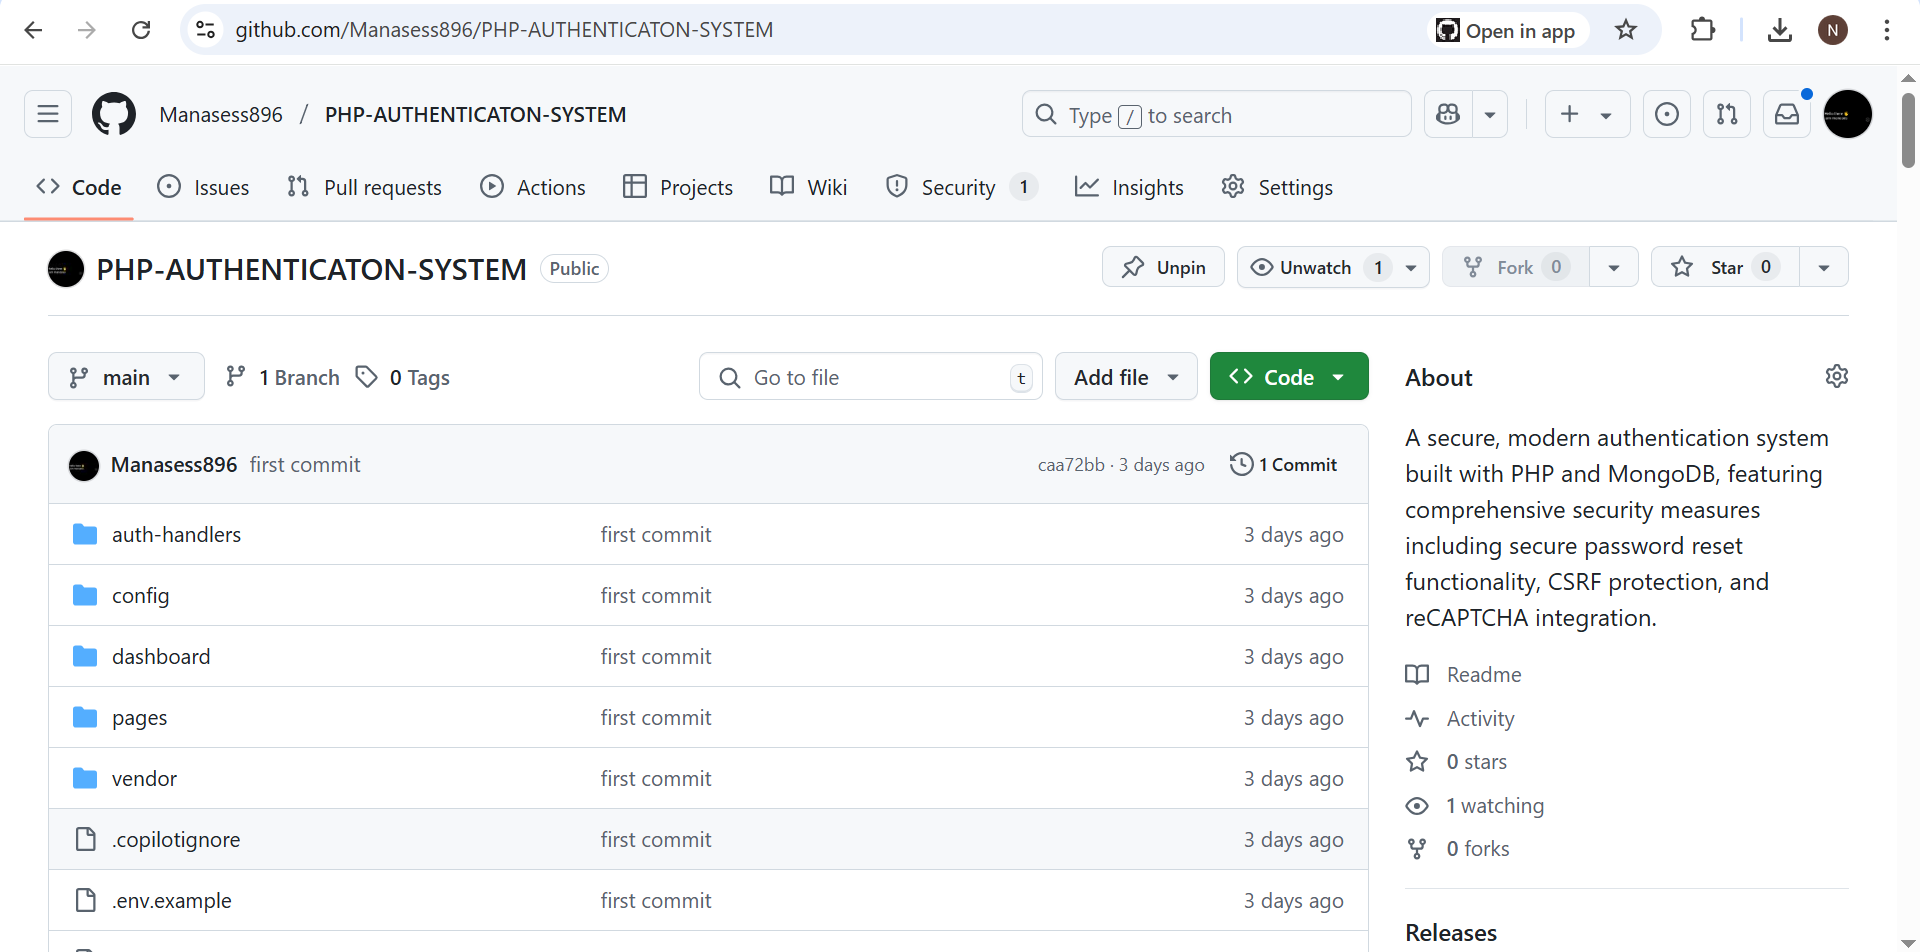1920x952 pixels.
Task: Select the browser address bar URL
Action: point(504,30)
